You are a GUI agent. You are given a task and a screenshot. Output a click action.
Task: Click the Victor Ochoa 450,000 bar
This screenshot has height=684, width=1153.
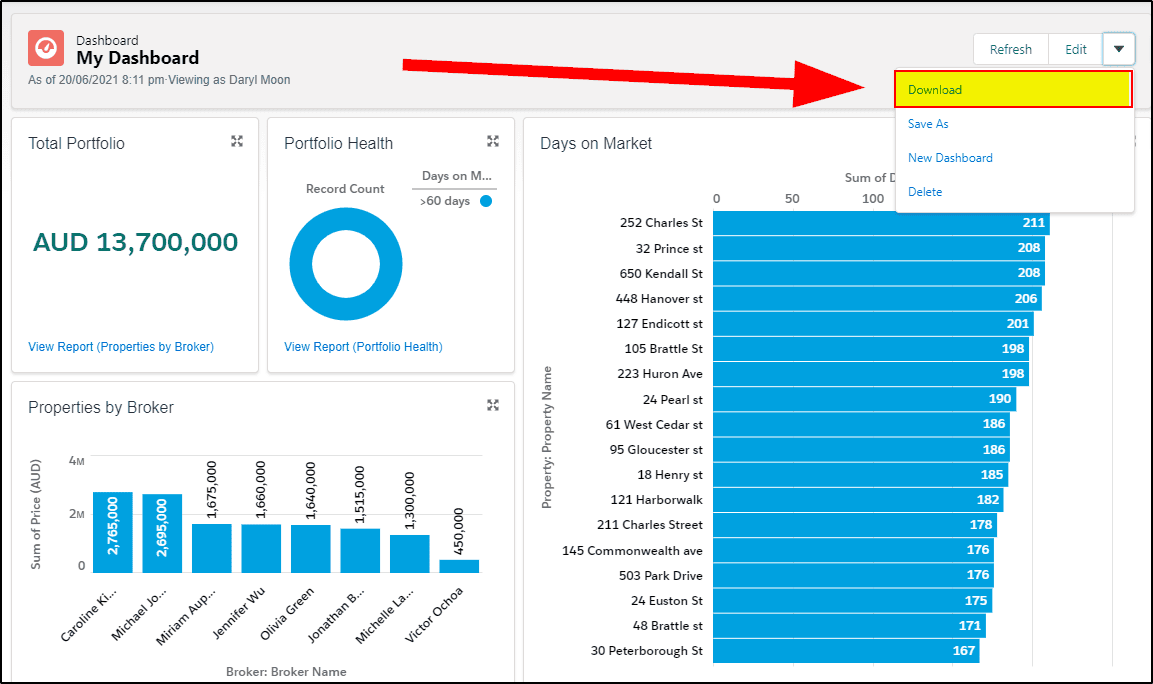coord(459,566)
